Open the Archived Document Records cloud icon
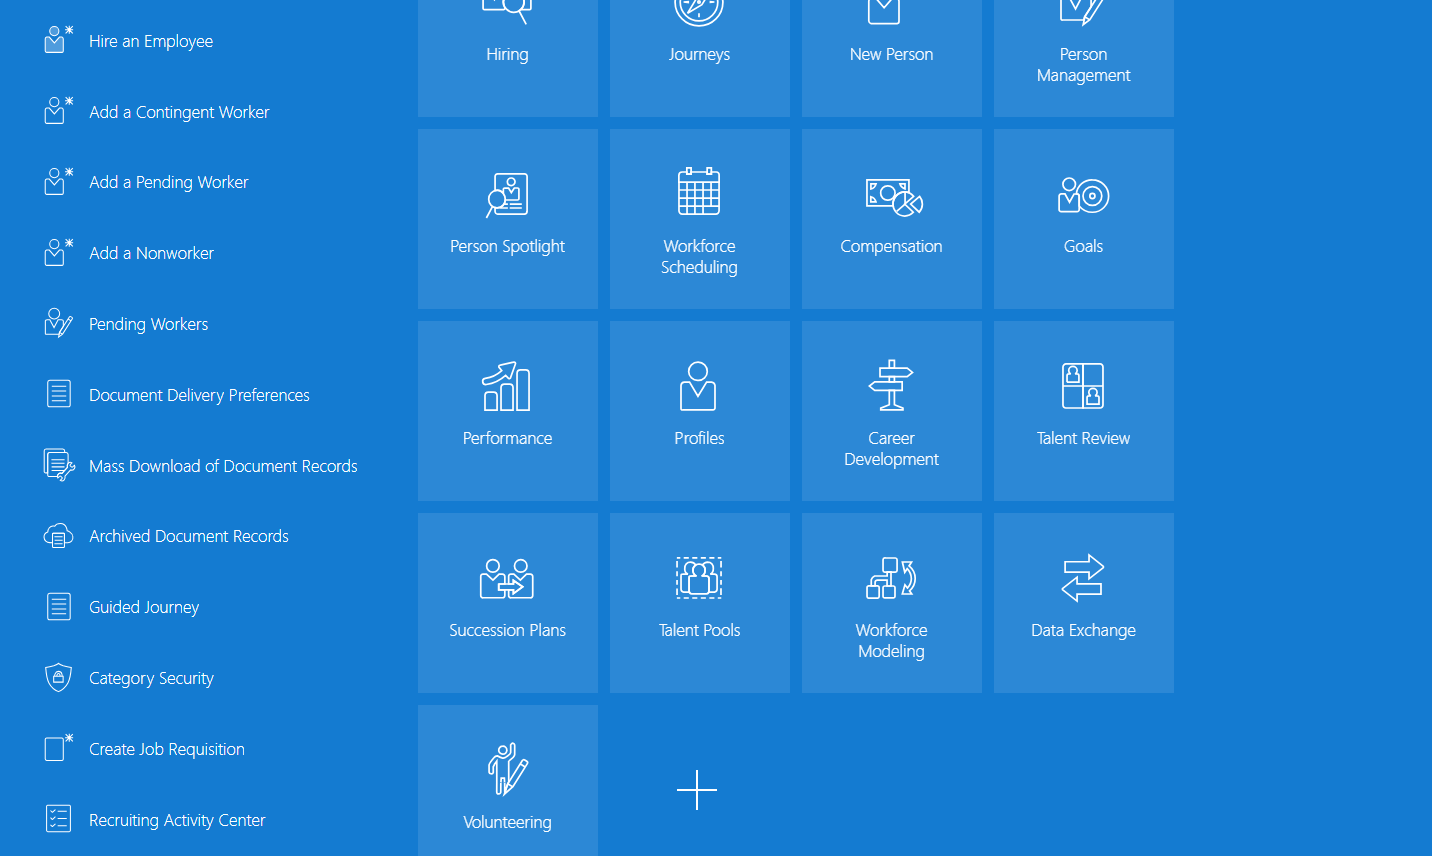This screenshot has width=1432, height=856. coord(59,536)
